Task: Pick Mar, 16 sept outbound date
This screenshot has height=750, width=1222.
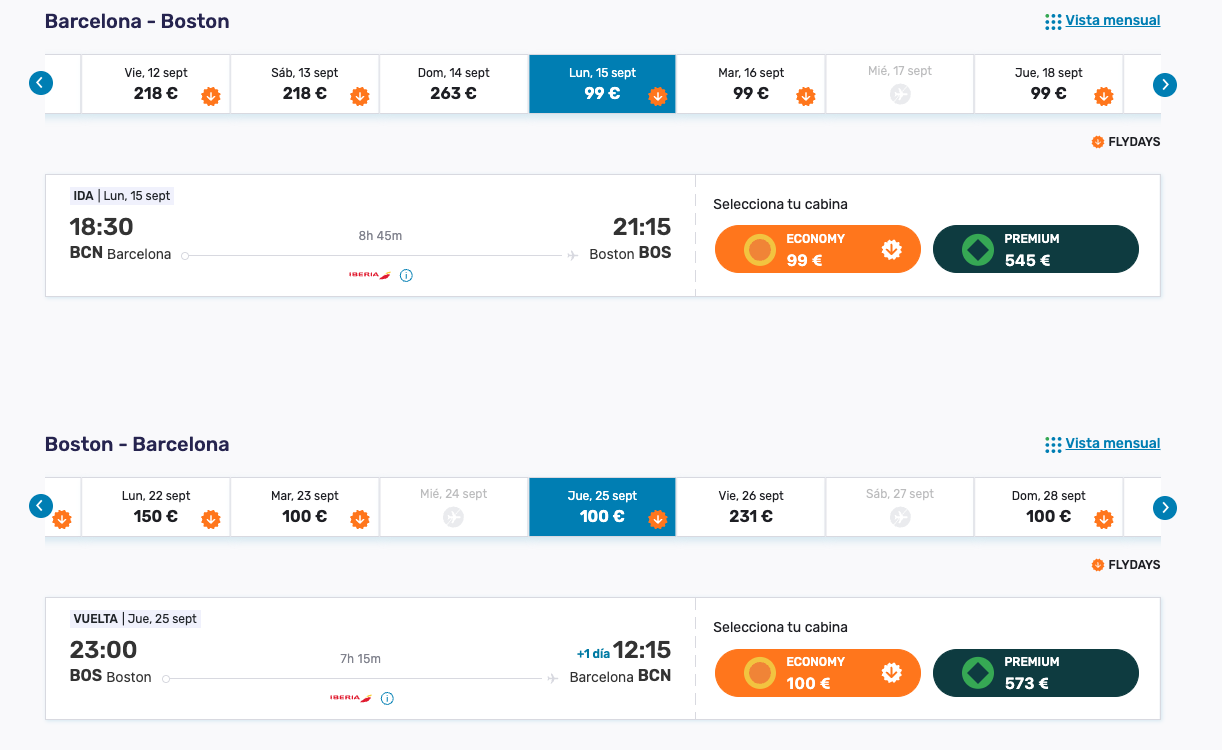Action: [751, 84]
